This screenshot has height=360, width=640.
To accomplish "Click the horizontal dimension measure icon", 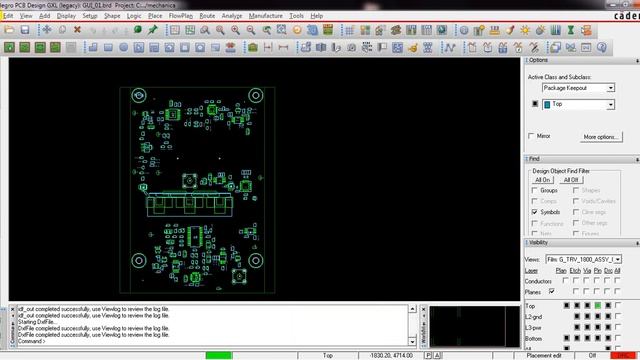I will [283, 47].
